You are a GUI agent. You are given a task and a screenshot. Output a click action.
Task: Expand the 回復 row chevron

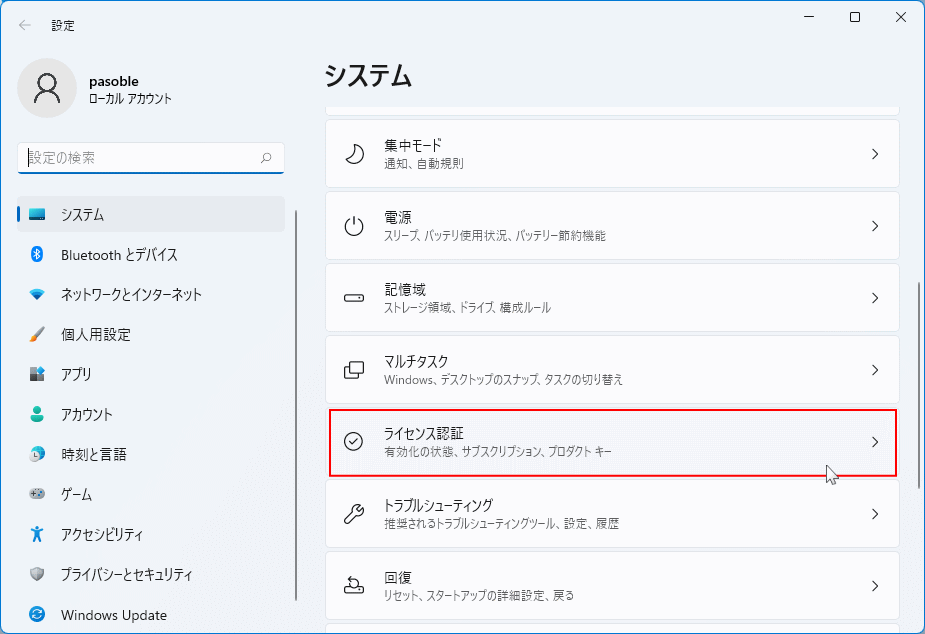874,586
